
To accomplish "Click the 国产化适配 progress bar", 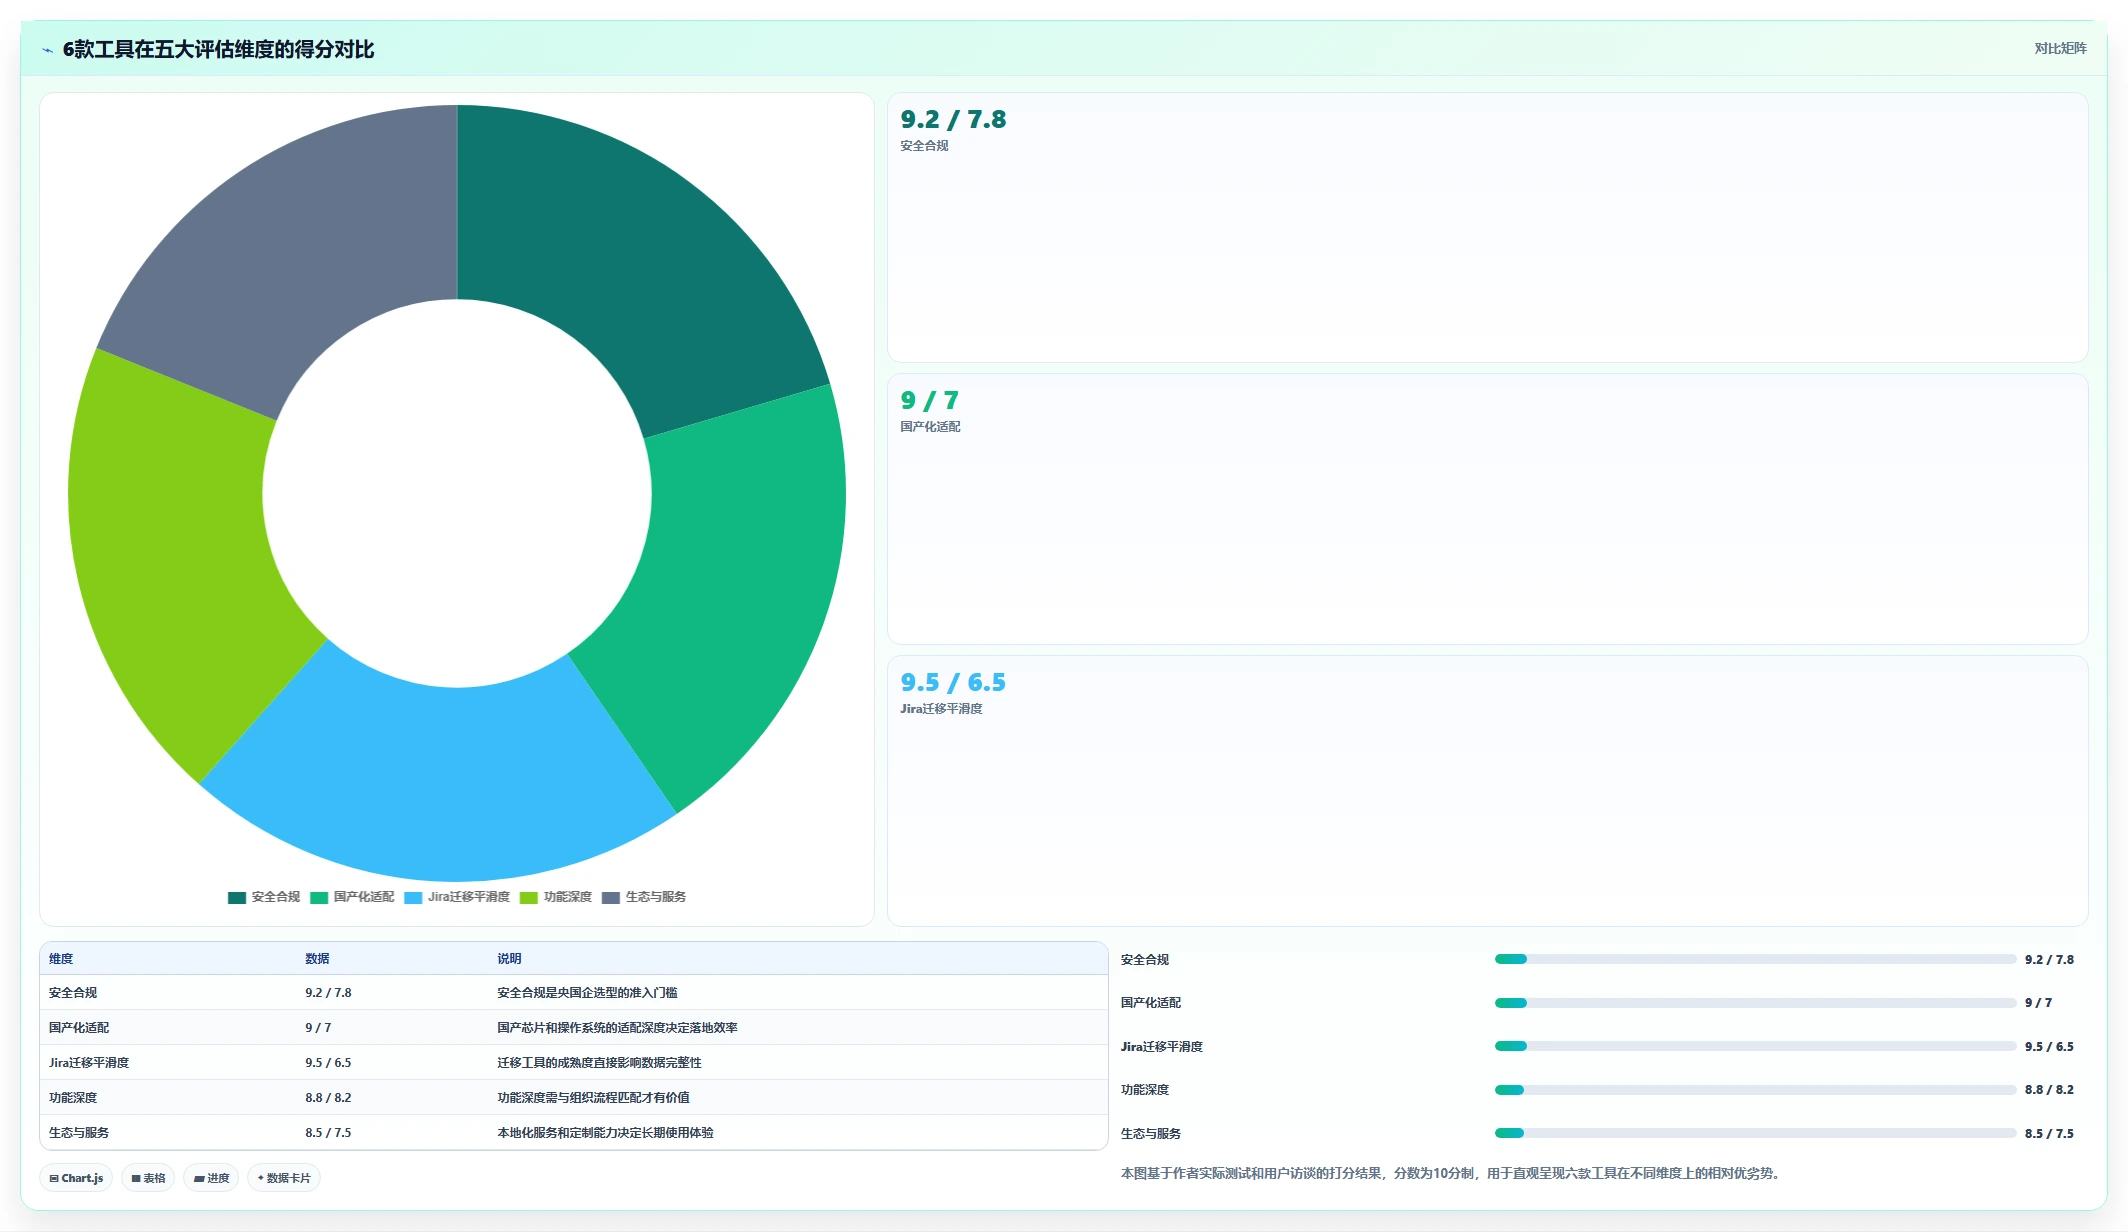I will [x=1755, y=1003].
